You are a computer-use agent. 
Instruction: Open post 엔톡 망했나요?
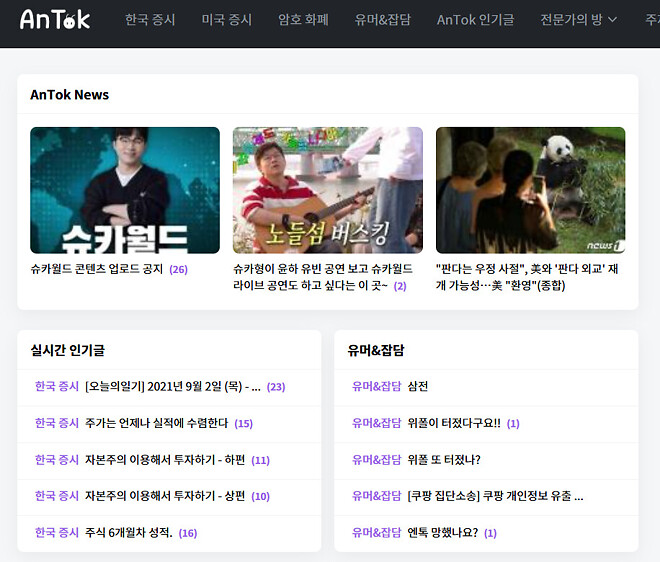point(443,533)
